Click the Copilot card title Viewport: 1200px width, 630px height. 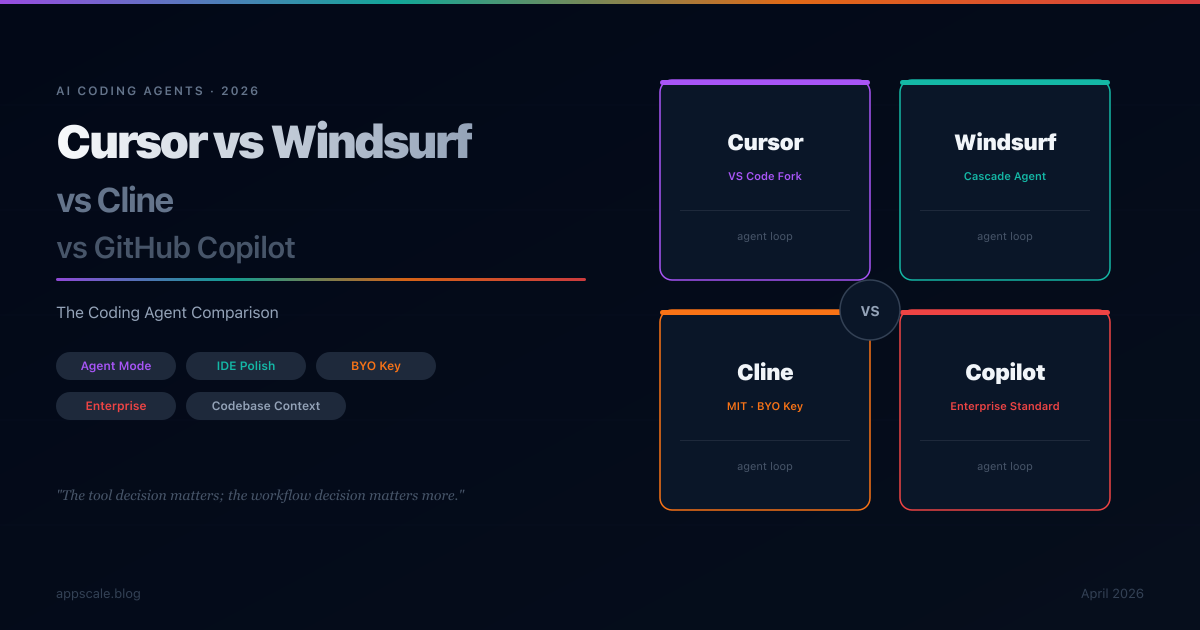(1005, 373)
